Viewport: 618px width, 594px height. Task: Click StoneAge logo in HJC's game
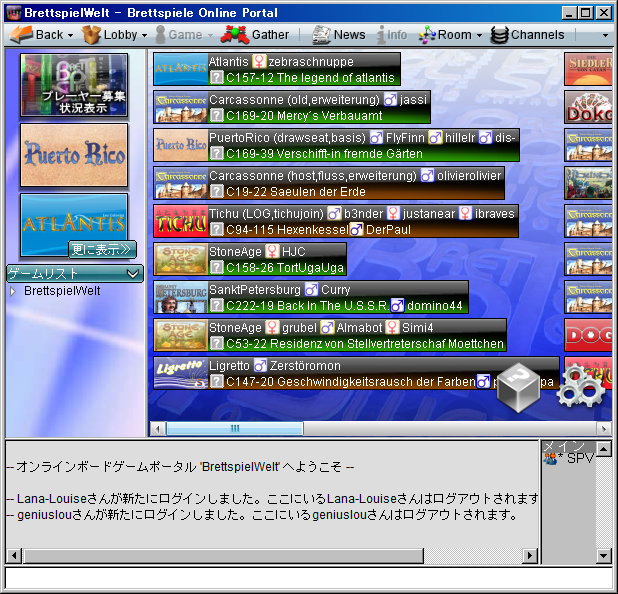pos(181,259)
